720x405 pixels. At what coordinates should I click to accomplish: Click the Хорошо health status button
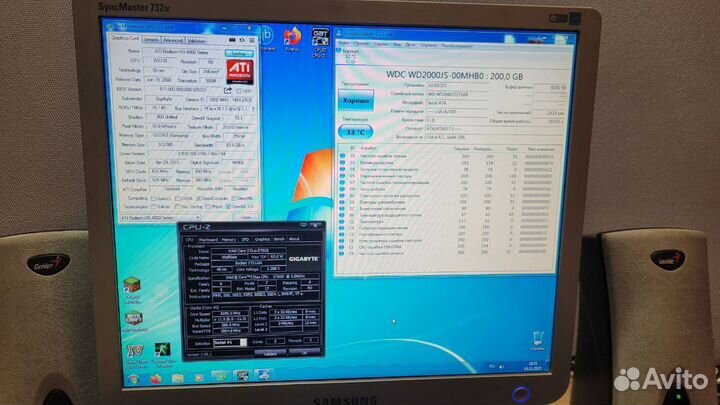[356, 100]
